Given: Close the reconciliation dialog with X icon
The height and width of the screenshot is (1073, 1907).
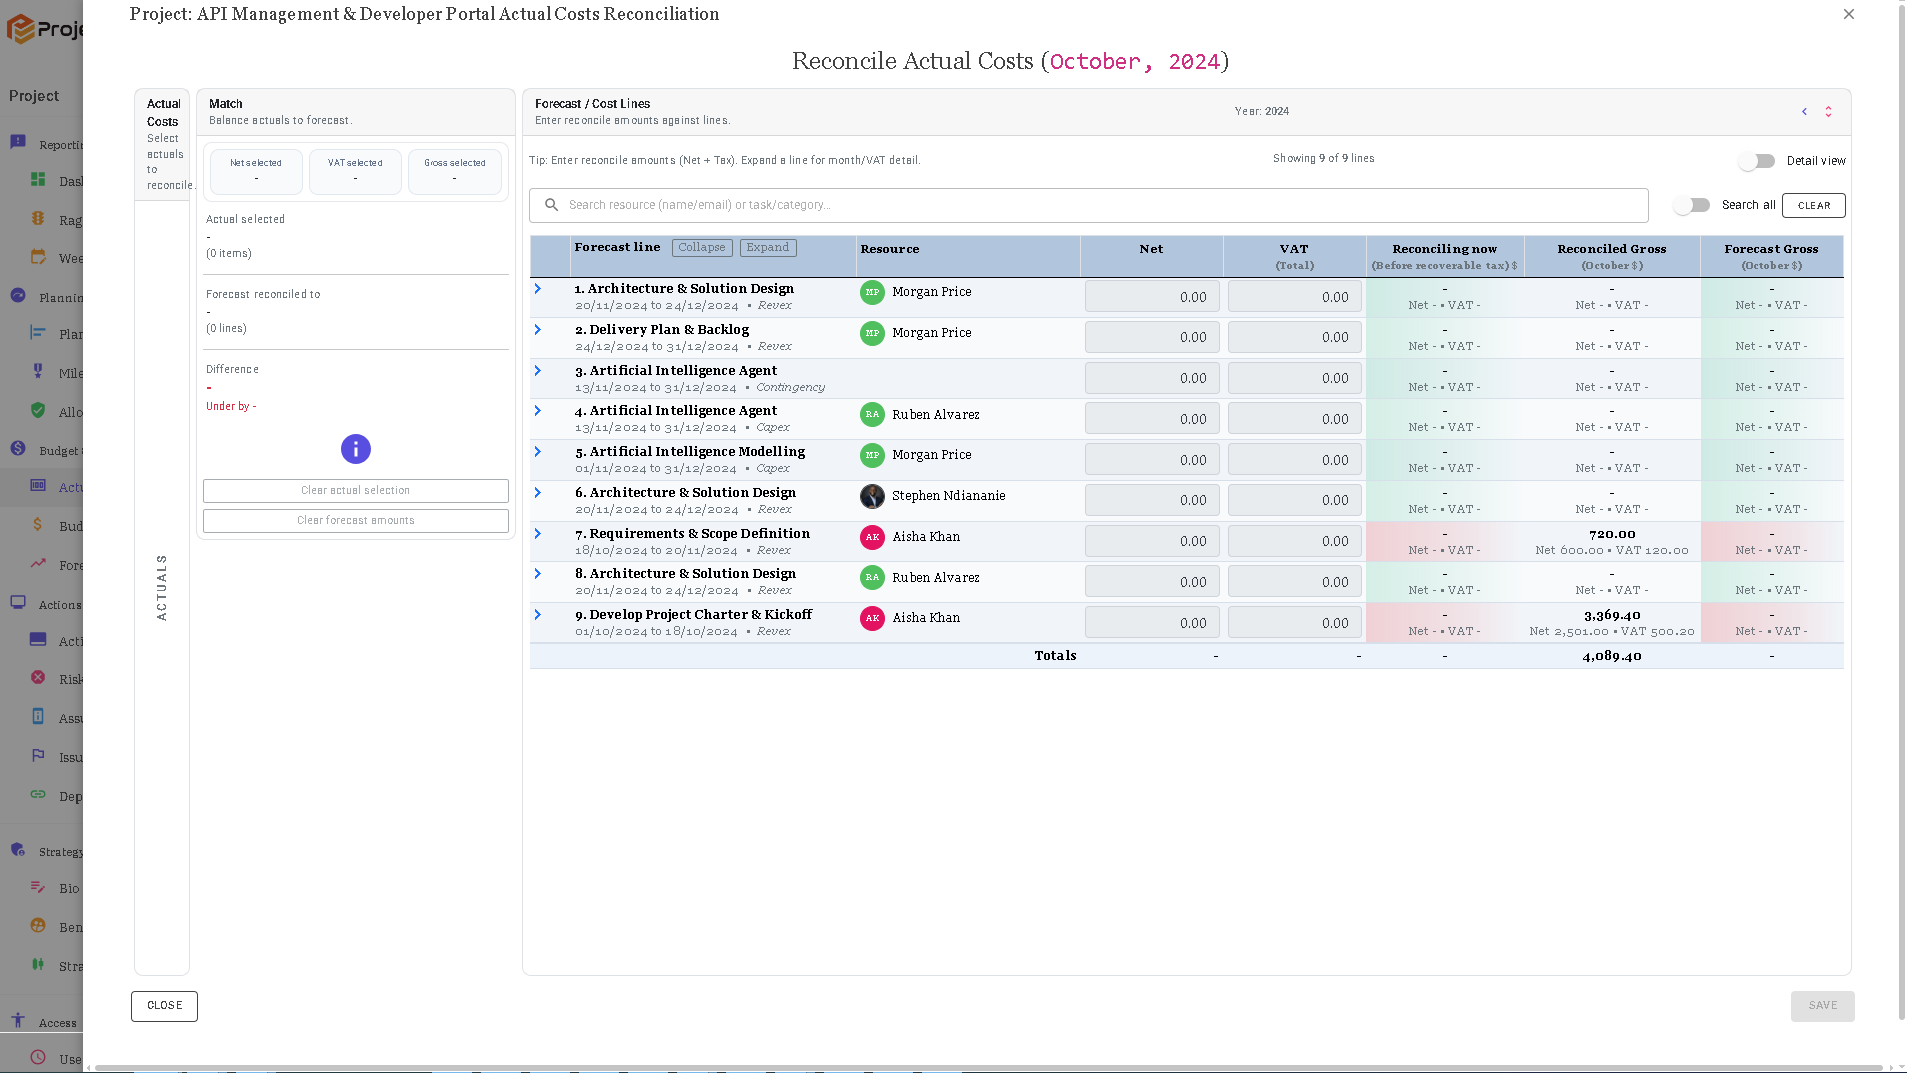Looking at the screenshot, I should (1849, 14).
